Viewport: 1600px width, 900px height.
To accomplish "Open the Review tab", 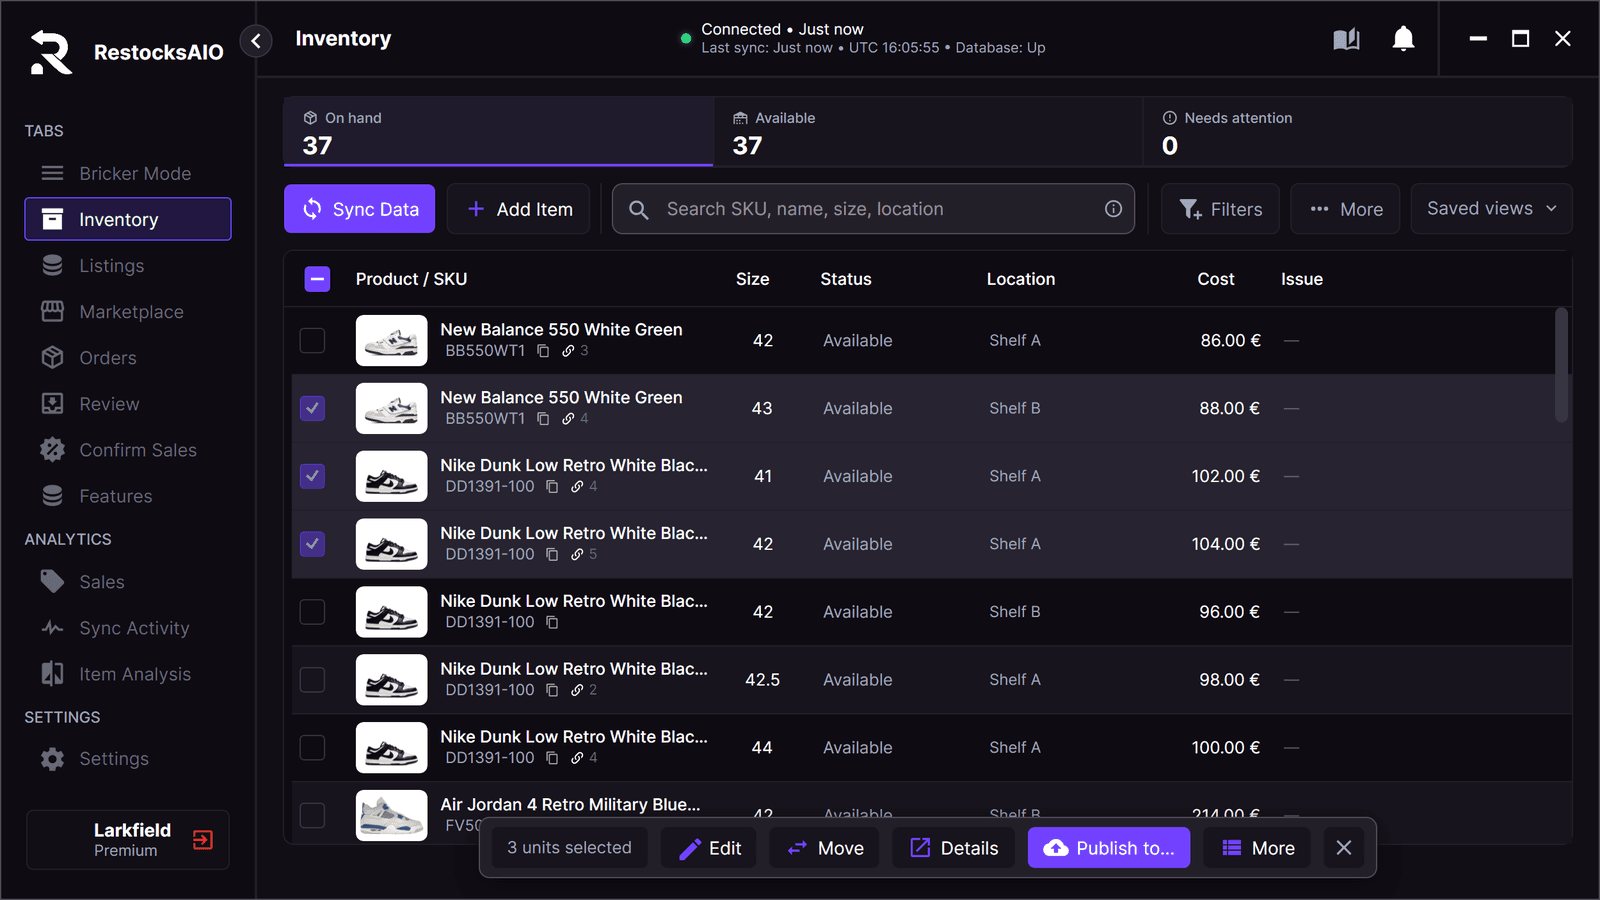I will tap(128, 403).
